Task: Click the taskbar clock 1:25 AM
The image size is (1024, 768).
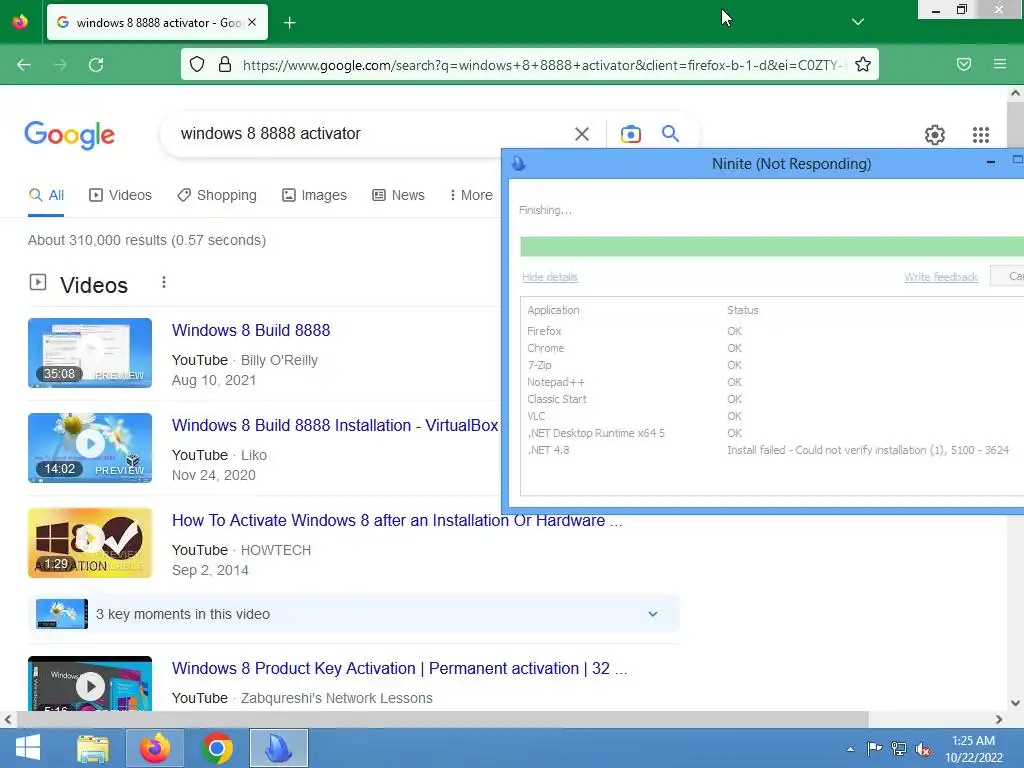Action: tap(973, 748)
